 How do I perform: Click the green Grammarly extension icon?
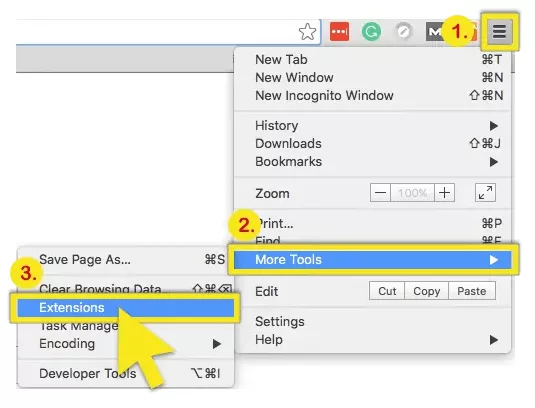click(371, 32)
